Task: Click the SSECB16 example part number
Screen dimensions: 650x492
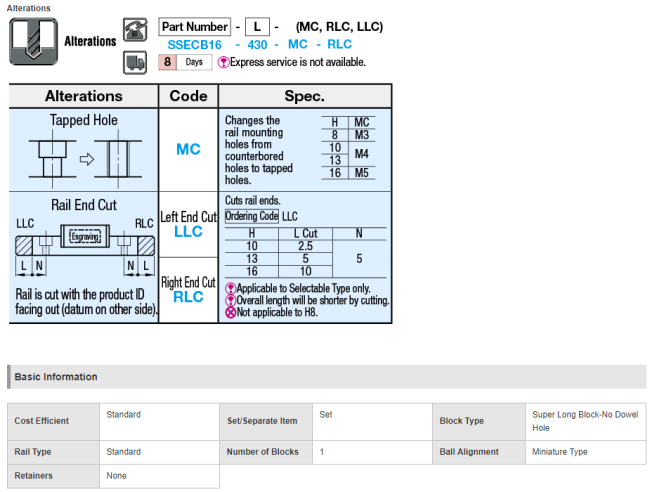Action: coord(193,45)
